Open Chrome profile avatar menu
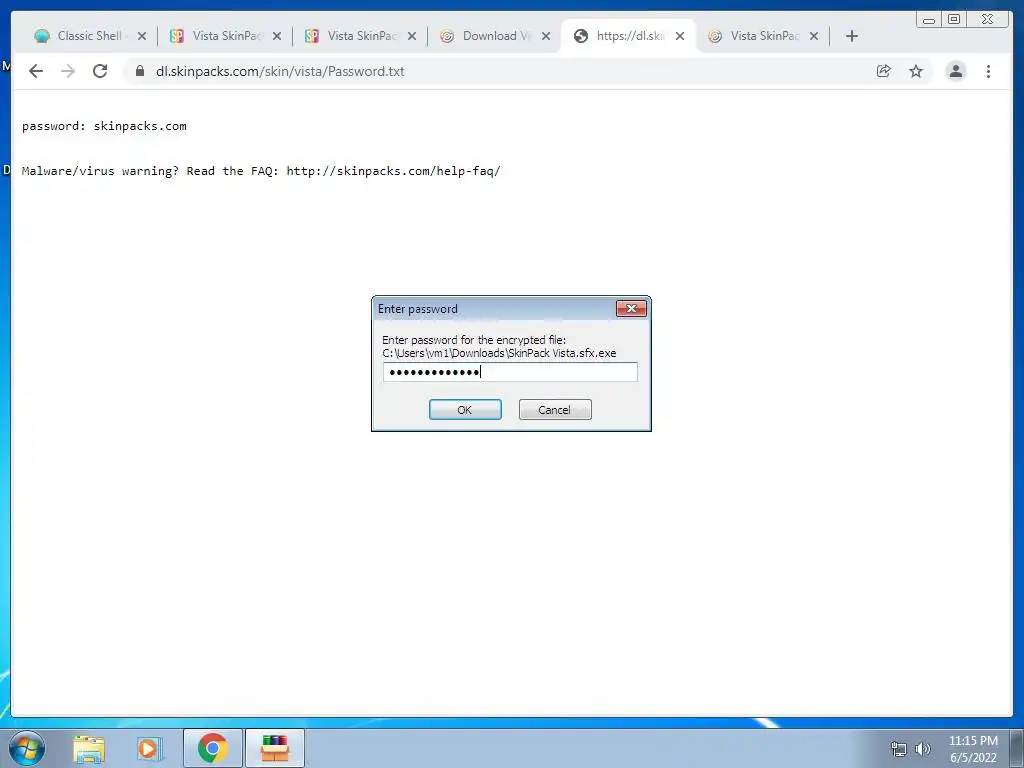Viewport: 1024px width, 768px height. pyautogui.click(x=956, y=71)
